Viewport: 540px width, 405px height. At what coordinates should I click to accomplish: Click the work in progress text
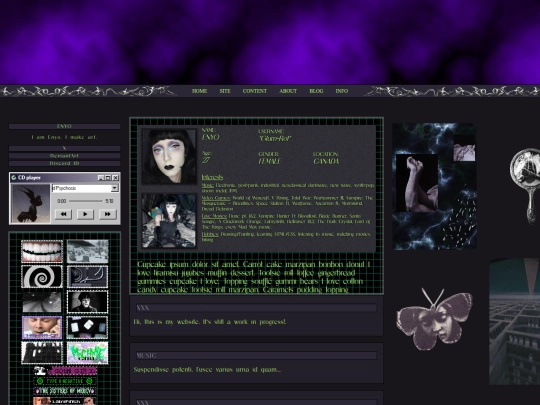coord(210,322)
